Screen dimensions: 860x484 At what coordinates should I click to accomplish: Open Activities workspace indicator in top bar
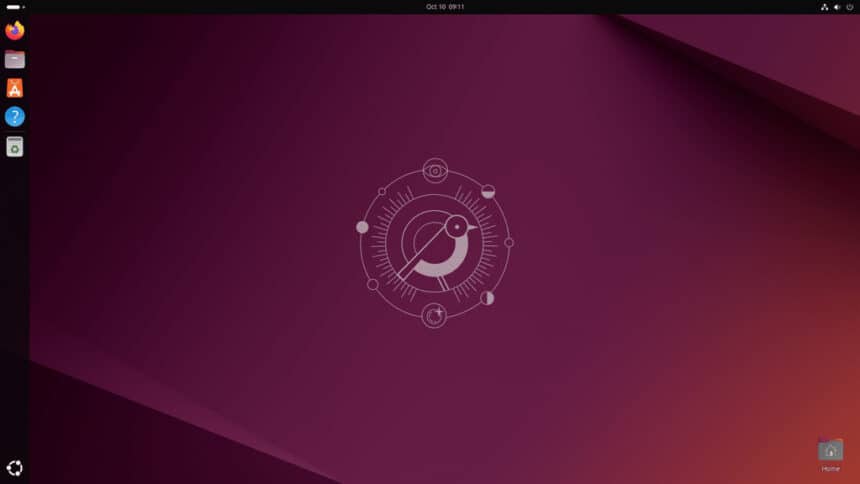[x=15, y=7]
